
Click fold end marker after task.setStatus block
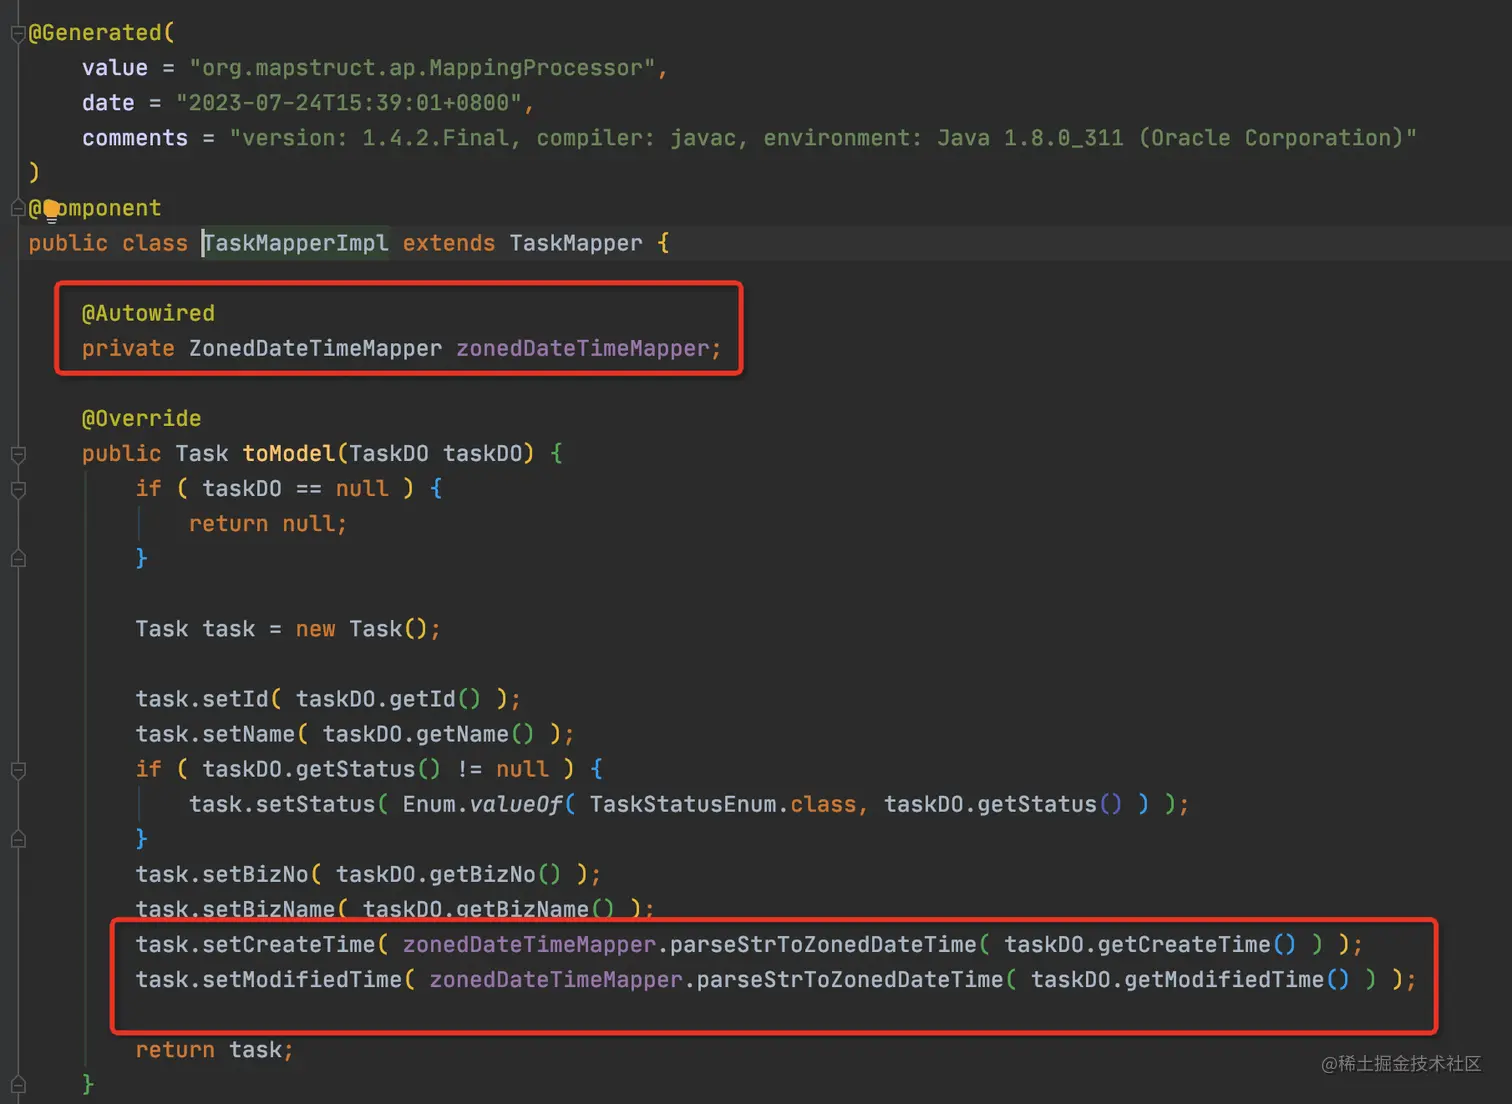click(x=17, y=839)
